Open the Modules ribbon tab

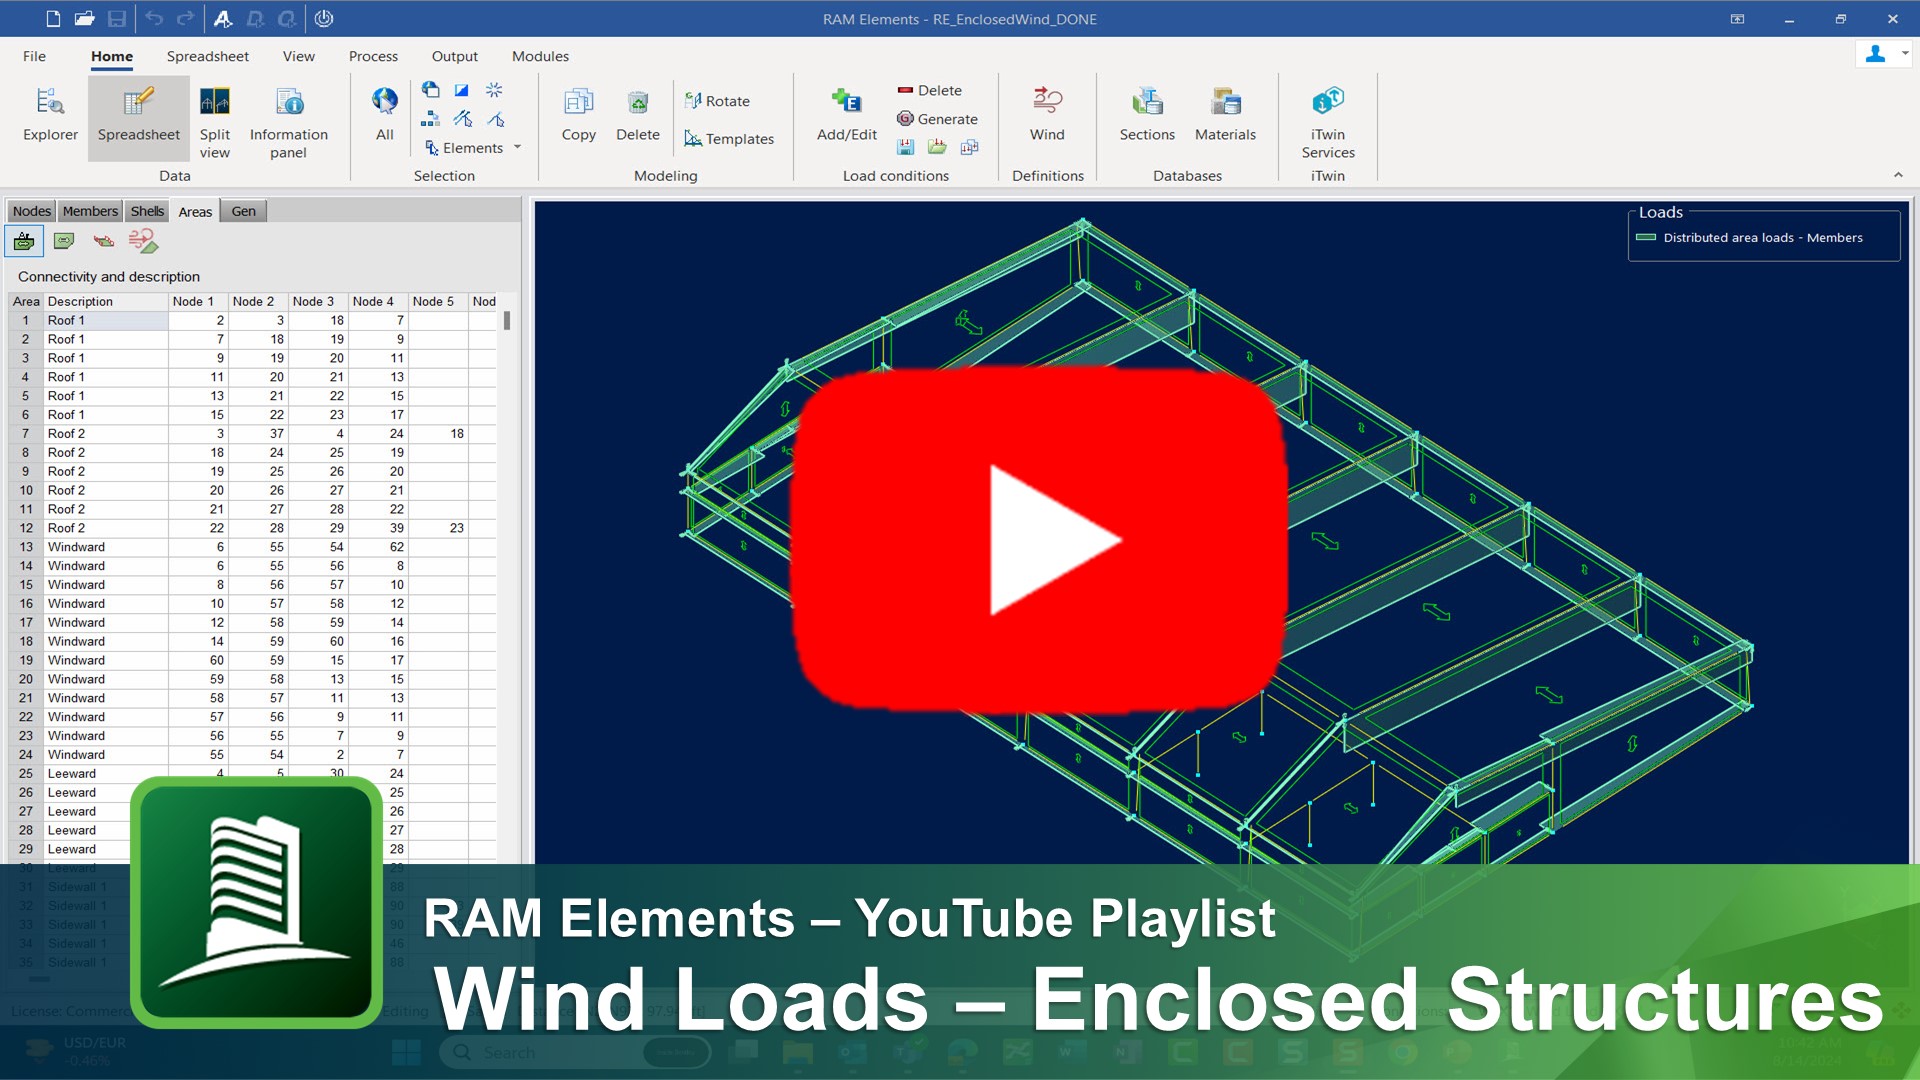click(x=540, y=56)
